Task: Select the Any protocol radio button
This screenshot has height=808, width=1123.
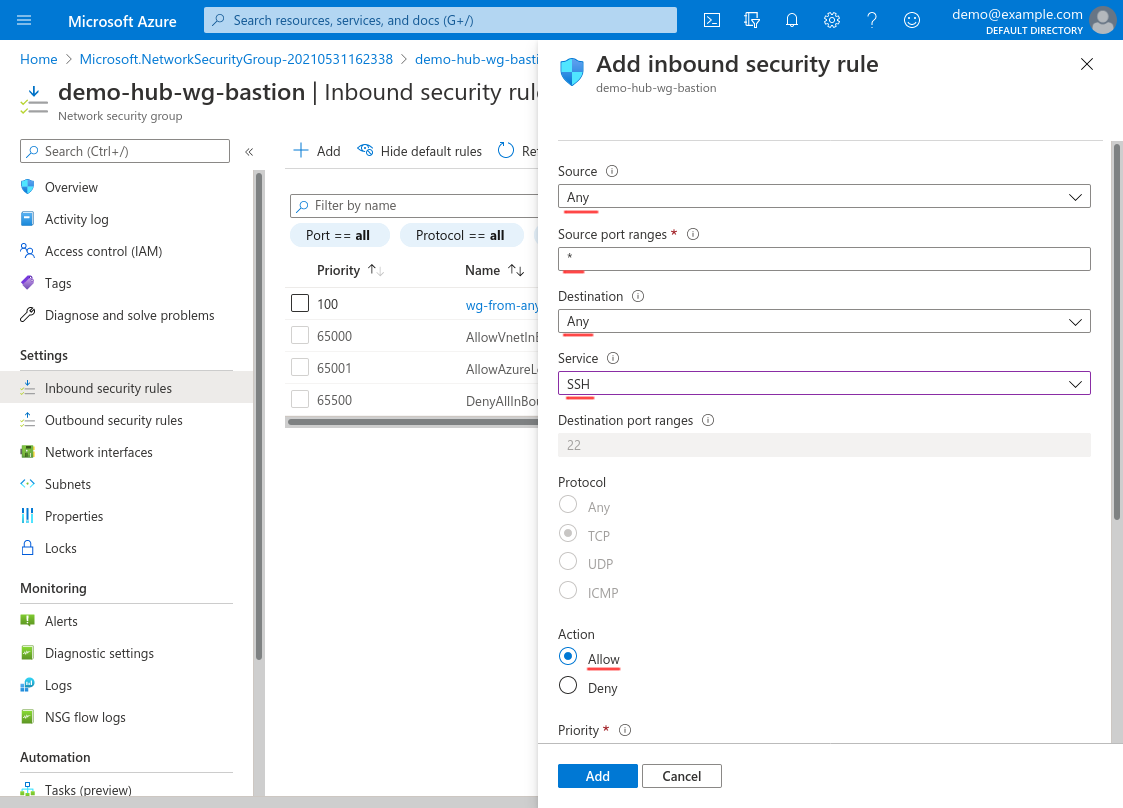Action: coord(568,504)
